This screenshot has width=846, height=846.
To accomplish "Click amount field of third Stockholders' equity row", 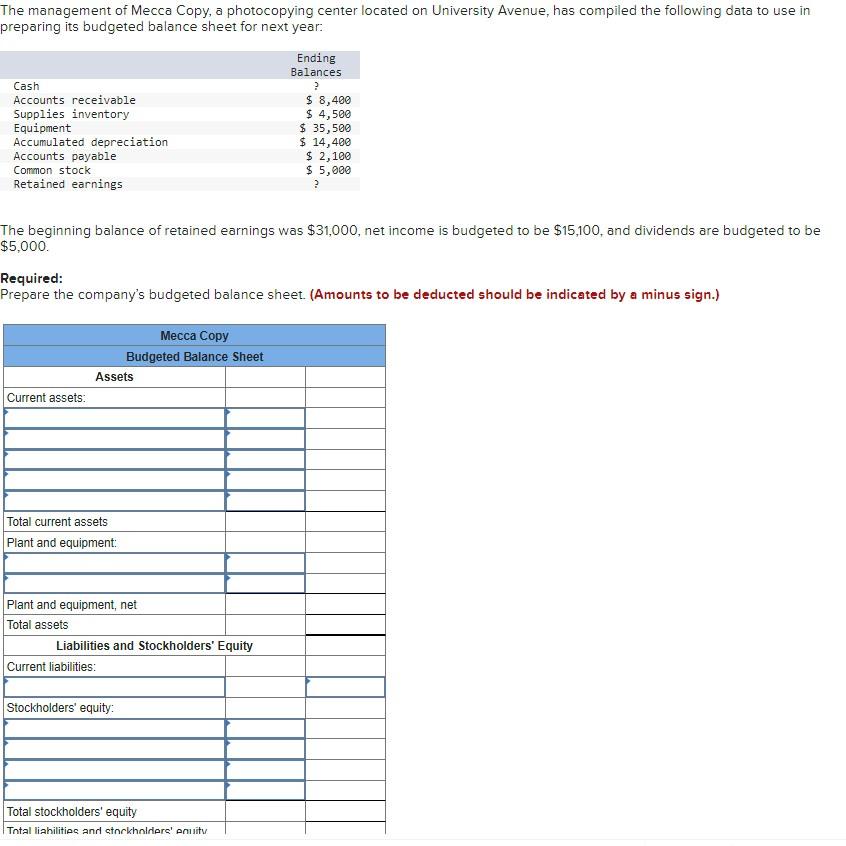I will (x=265, y=769).
